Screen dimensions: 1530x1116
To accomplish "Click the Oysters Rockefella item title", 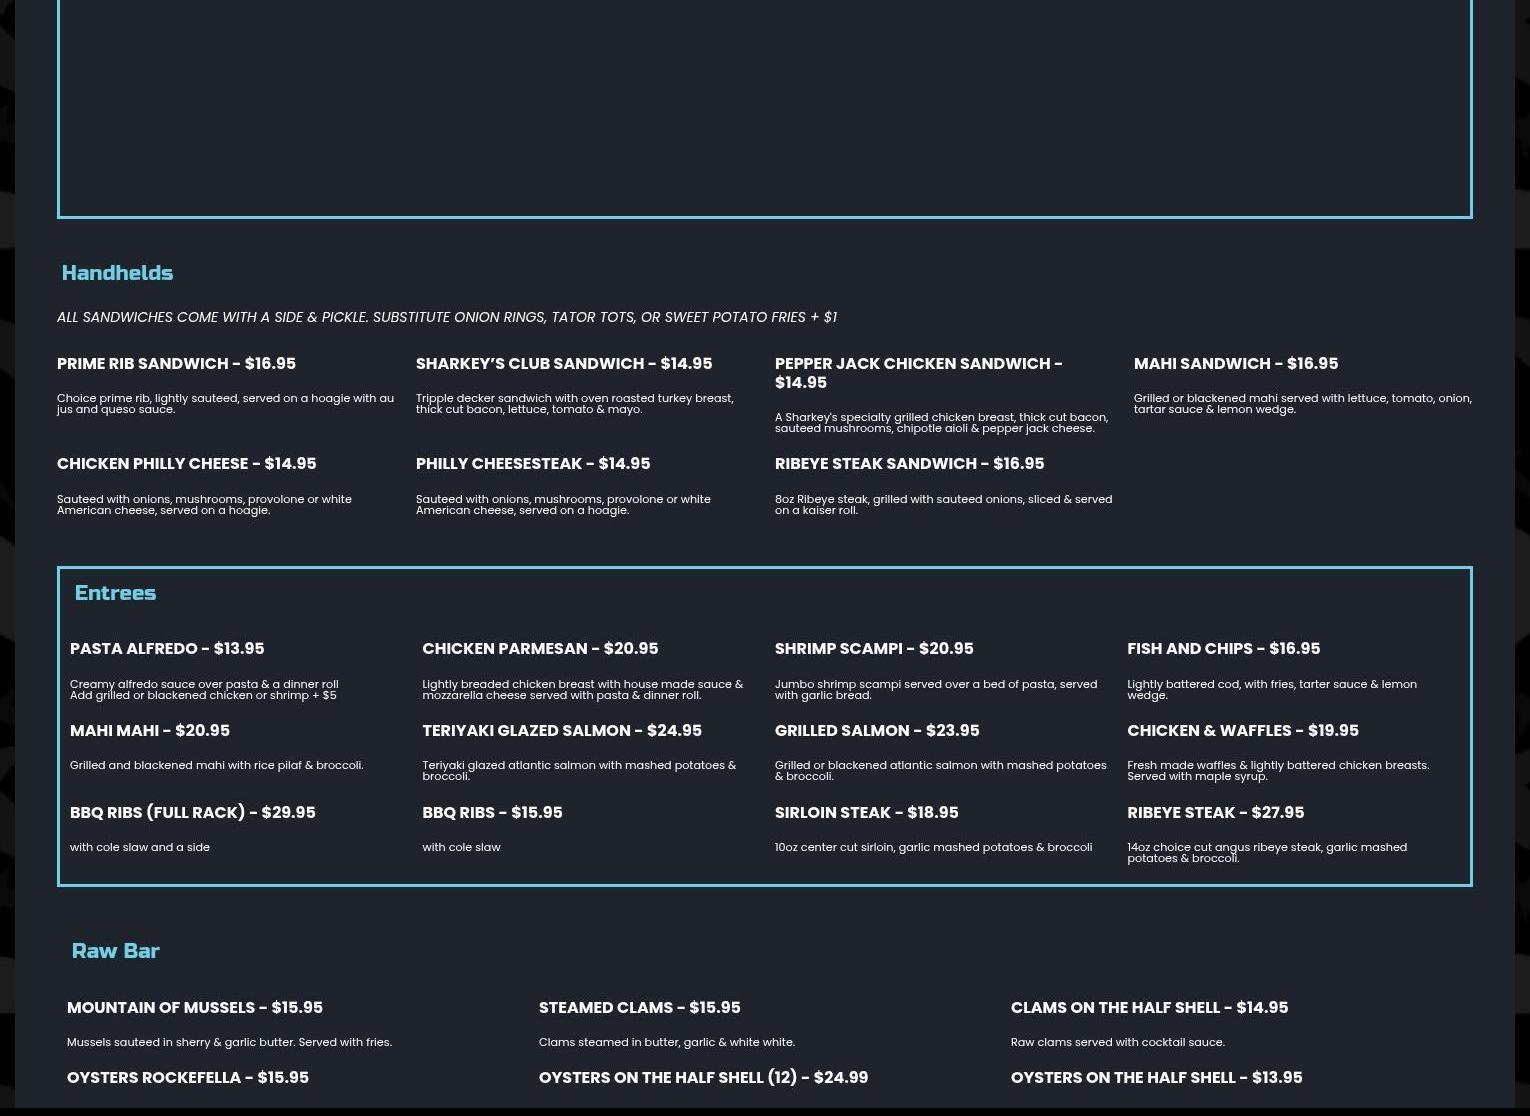I will pos(187,1078).
